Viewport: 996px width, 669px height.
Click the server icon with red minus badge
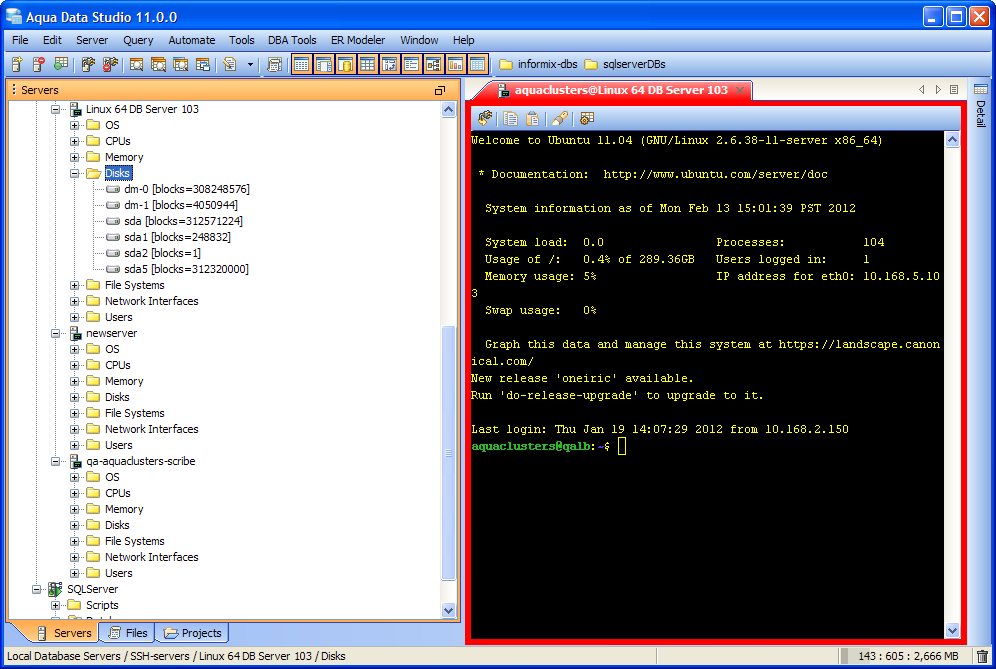[39, 64]
